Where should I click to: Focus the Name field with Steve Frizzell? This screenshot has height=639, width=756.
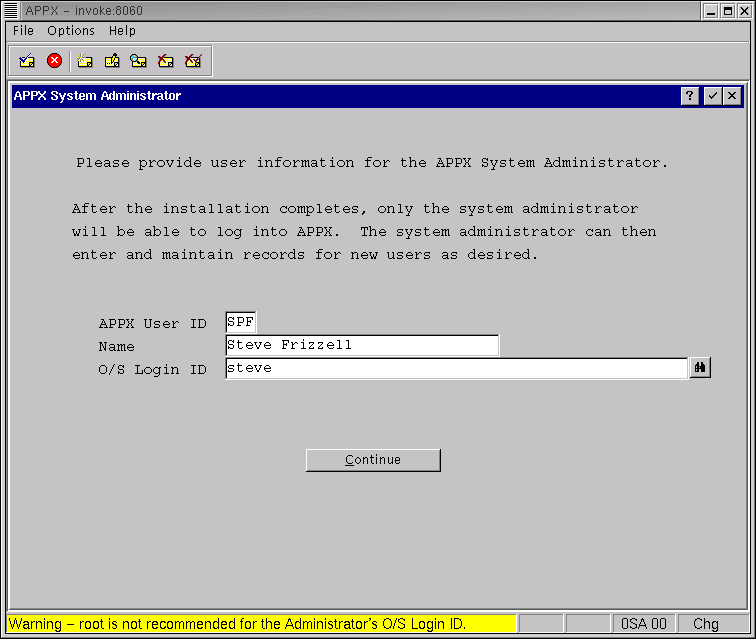[362, 345]
